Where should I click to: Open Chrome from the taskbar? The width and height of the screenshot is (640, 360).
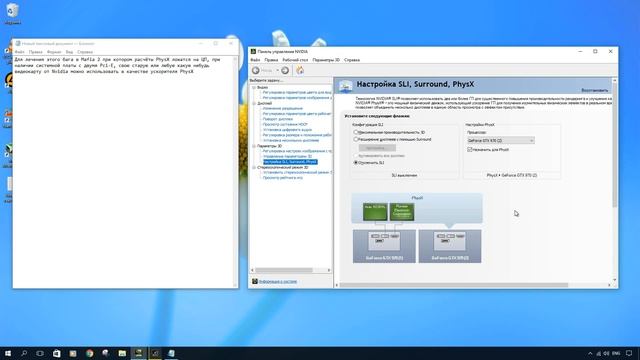pyautogui.click(x=89, y=353)
